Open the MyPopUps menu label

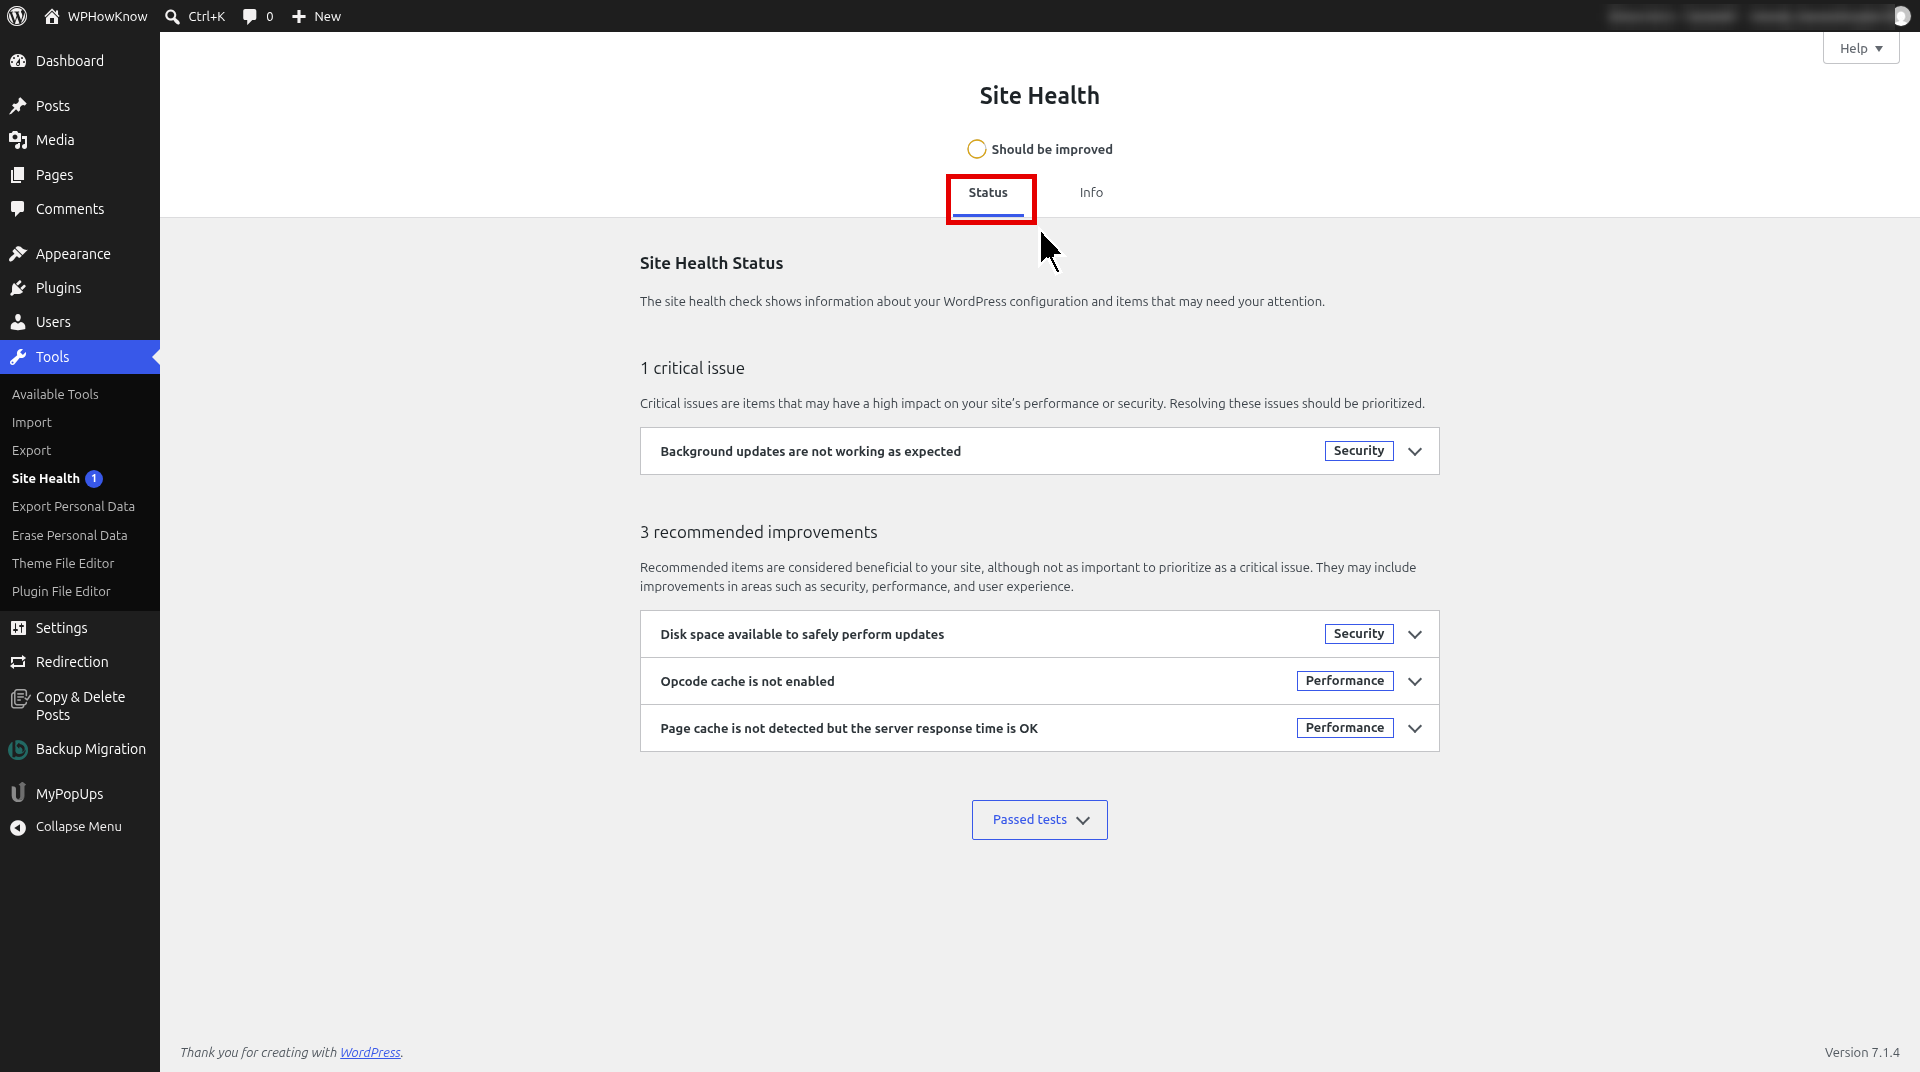[70, 794]
